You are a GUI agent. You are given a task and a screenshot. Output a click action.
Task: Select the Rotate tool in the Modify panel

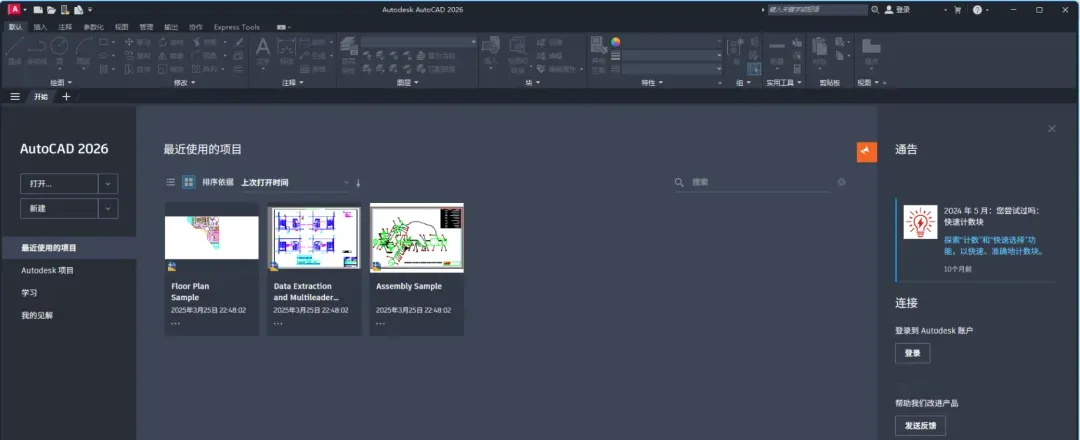[x=170, y=42]
